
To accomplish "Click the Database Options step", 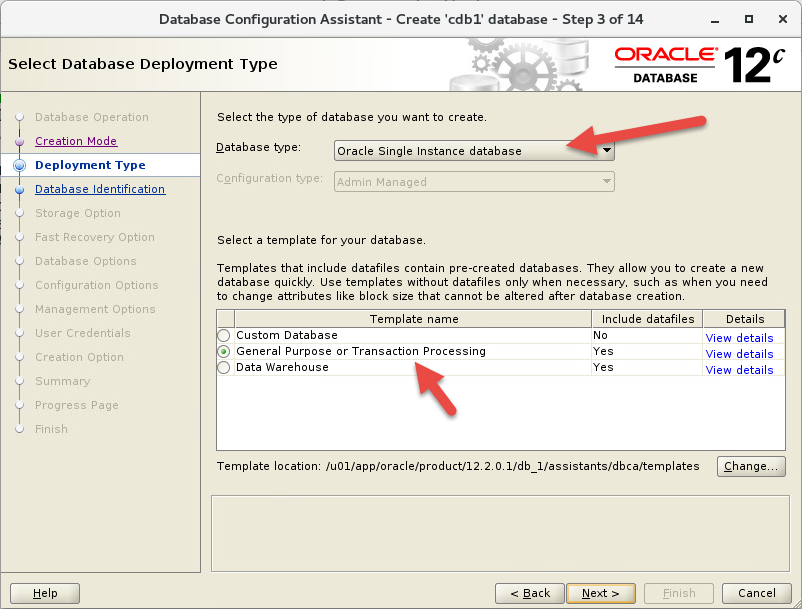I will coord(85,261).
